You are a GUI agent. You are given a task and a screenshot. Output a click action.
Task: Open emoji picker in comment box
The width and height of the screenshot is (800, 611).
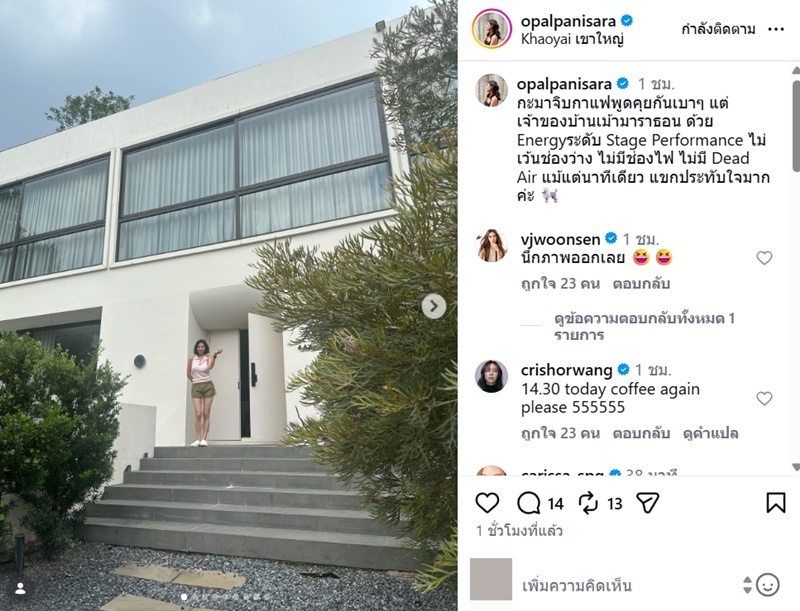767,584
